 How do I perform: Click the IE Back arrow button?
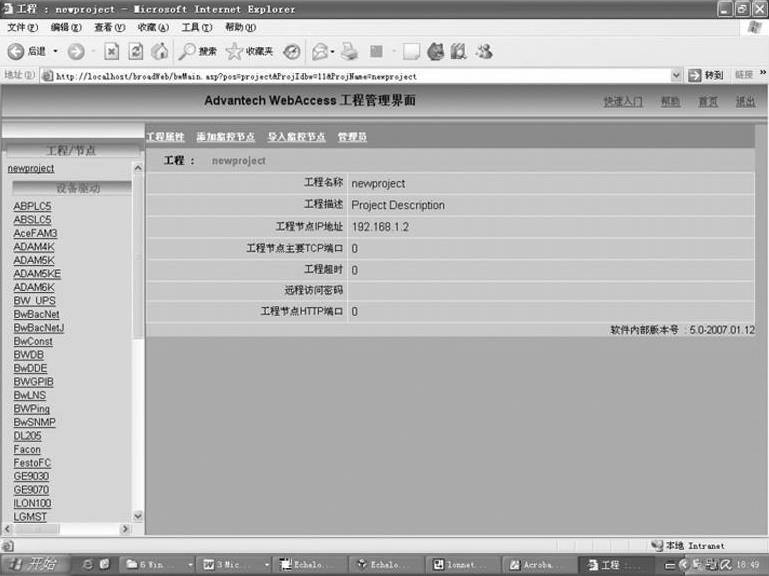[x=16, y=52]
